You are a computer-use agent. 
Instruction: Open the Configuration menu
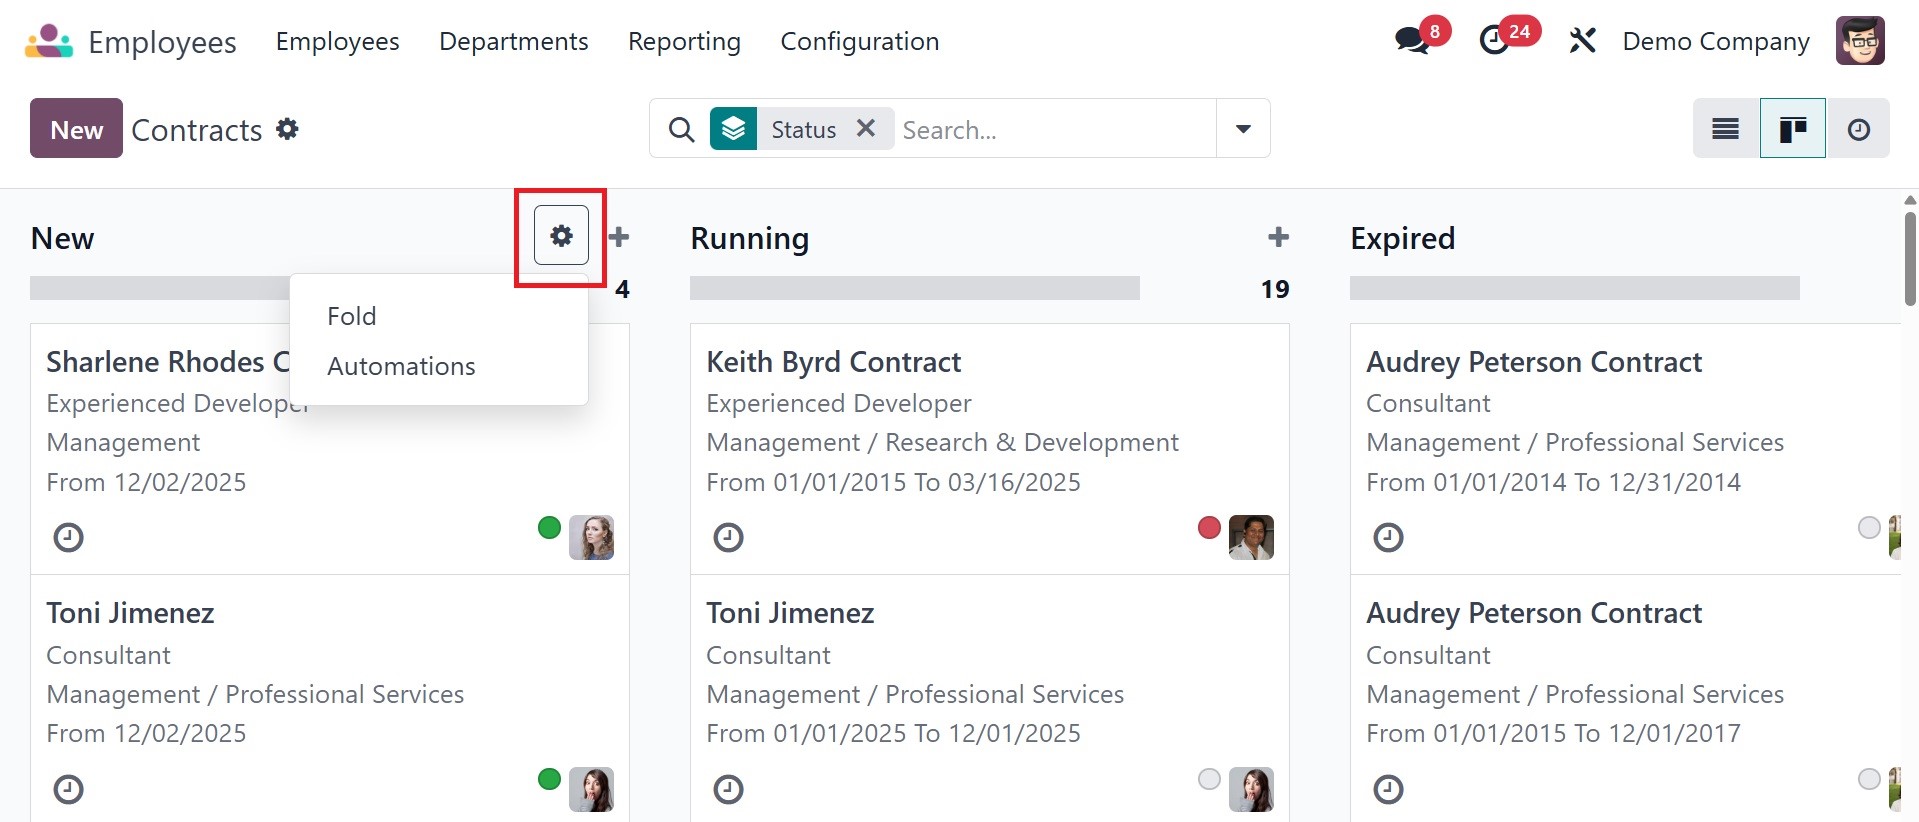pos(859,41)
